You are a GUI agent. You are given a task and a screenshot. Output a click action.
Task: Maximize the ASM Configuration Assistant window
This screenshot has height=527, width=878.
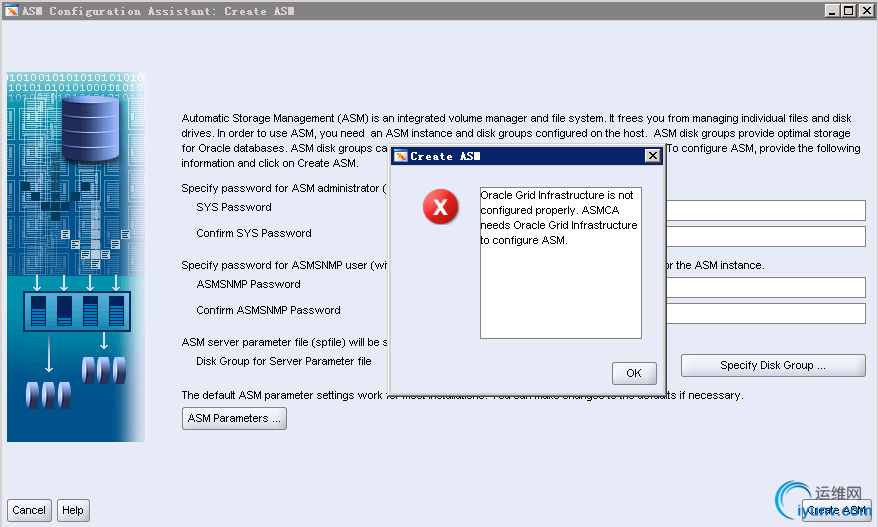[849, 11]
